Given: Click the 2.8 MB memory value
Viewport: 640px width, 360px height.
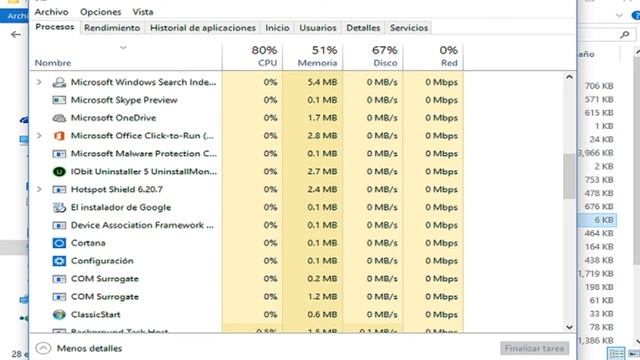Looking at the screenshot, I should [322, 136].
